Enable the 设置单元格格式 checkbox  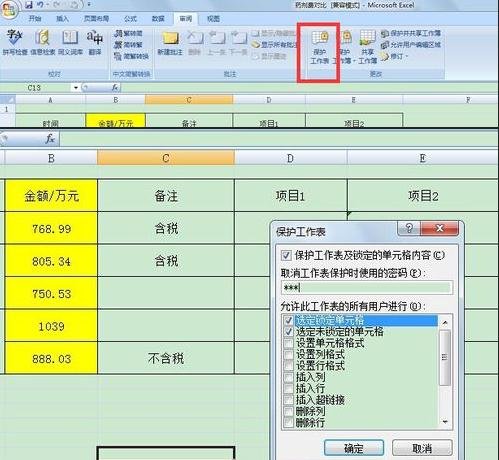point(288,343)
